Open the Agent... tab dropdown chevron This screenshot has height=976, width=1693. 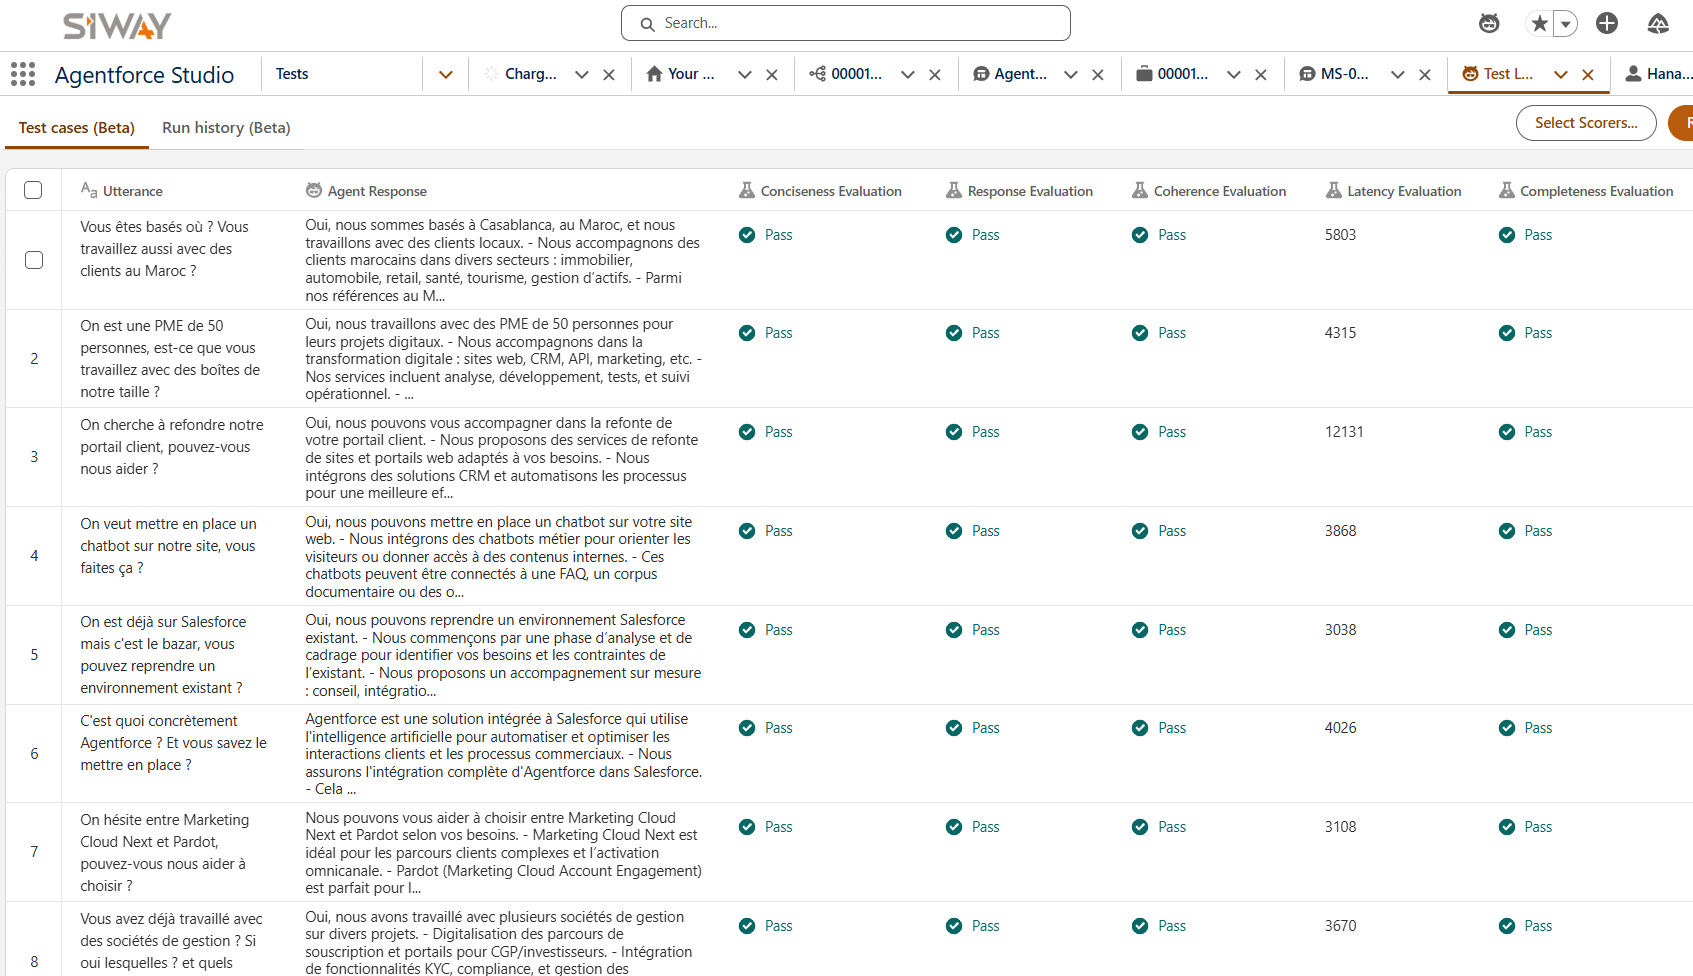(x=1071, y=74)
